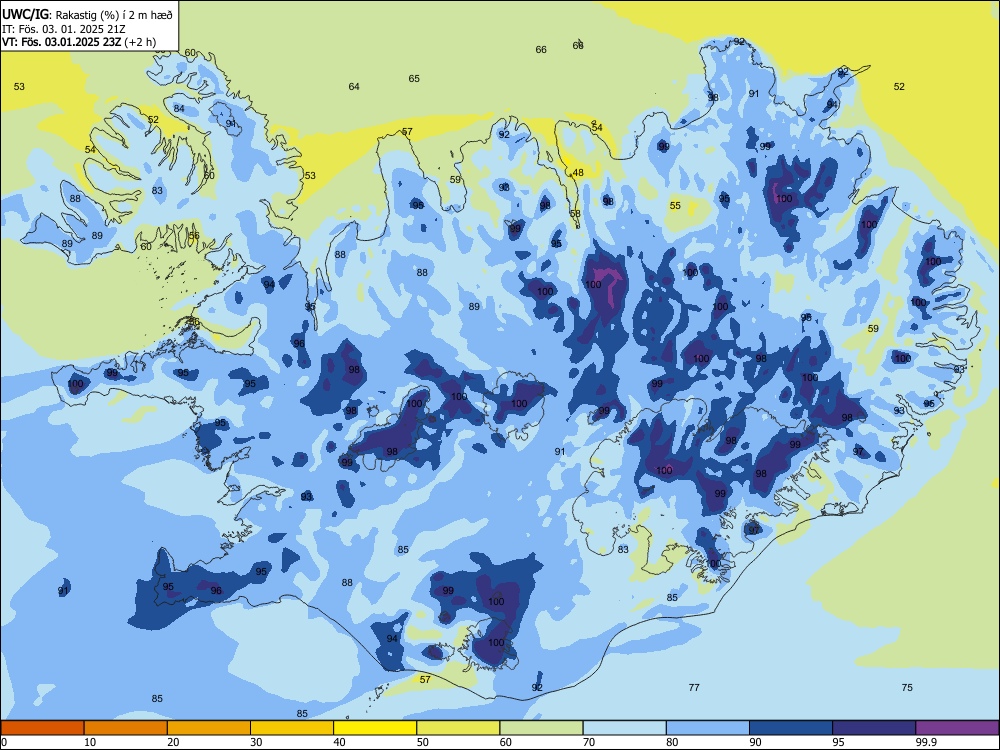1000x750 pixels.
Task: Click the legend tick label '50'
Action: click(423, 742)
